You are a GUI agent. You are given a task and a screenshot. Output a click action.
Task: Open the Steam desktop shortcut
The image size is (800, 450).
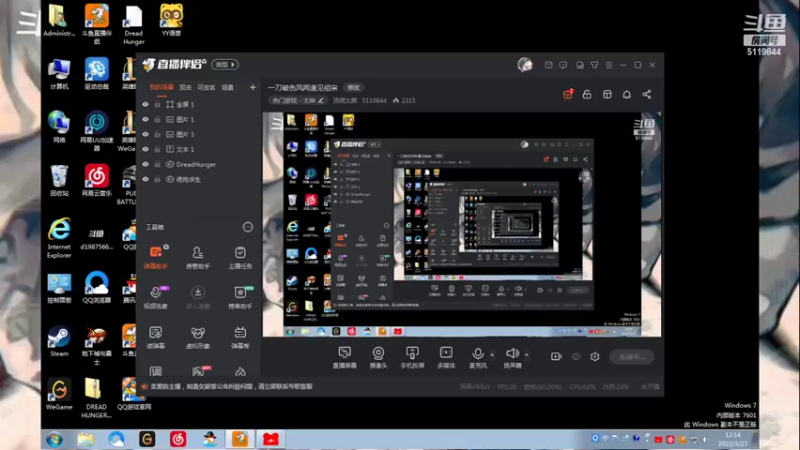pyautogui.click(x=59, y=340)
